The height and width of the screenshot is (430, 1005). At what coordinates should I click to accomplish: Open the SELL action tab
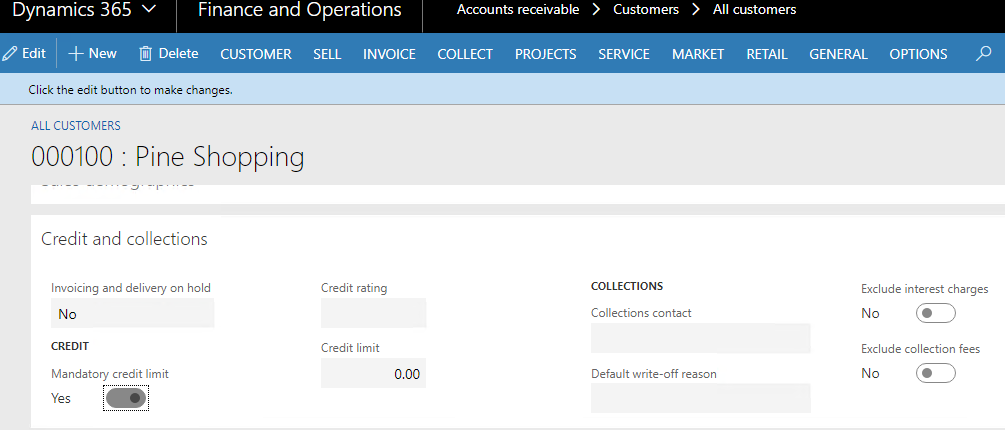pos(327,54)
